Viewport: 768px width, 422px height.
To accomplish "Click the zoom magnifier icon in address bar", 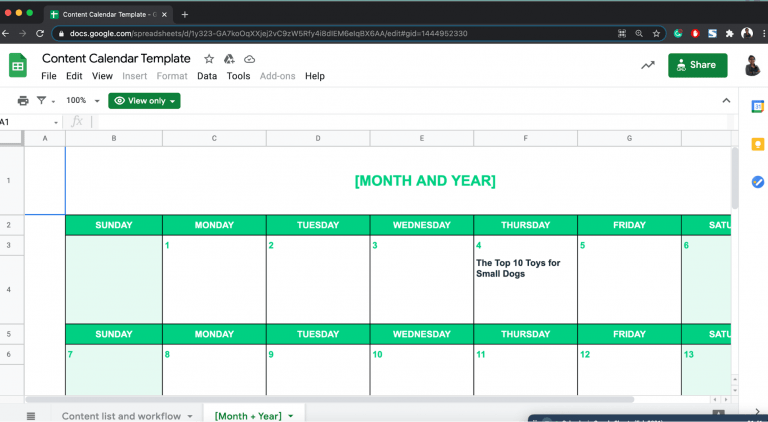I will coord(639,33).
